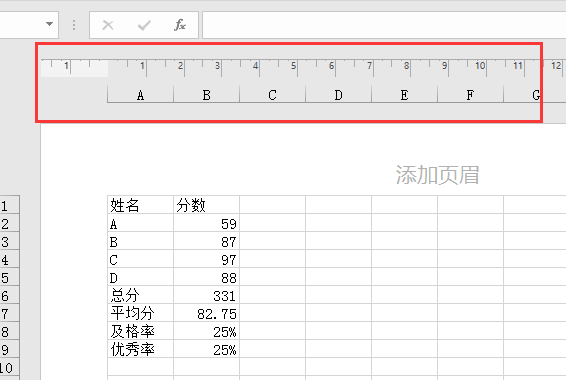Select row 3 header
The width and height of the screenshot is (566, 380).
[x=9, y=241]
